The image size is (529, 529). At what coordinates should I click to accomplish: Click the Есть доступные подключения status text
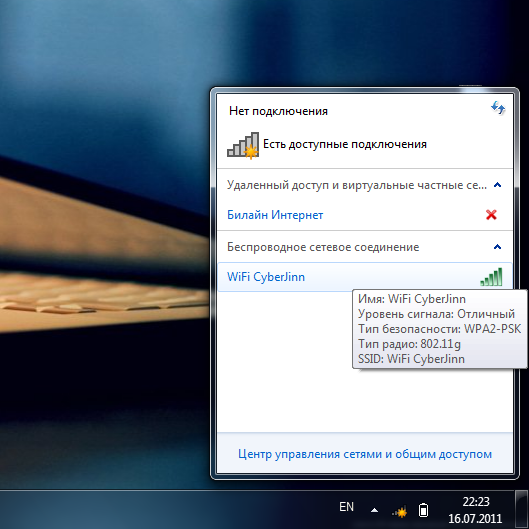point(345,144)
